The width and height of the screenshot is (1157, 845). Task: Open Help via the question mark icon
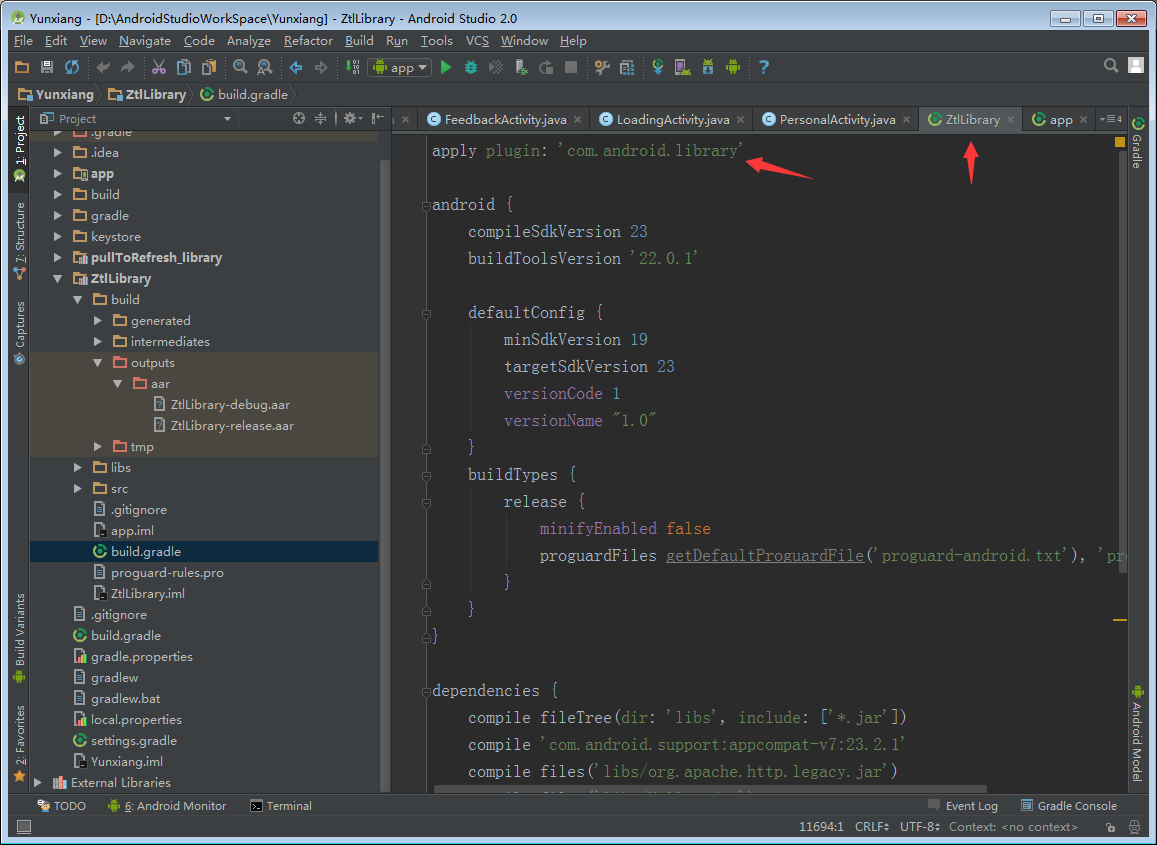pos(764,67)
